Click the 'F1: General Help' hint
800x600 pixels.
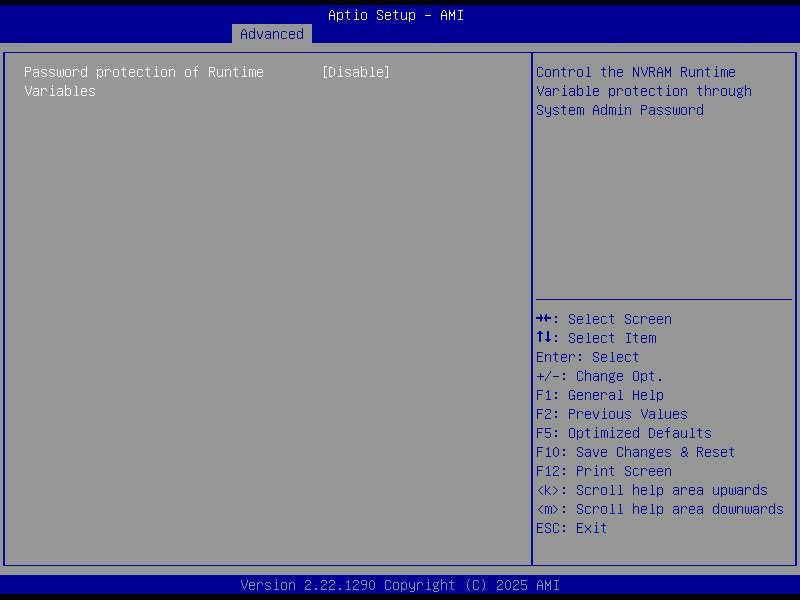[600, 395]
